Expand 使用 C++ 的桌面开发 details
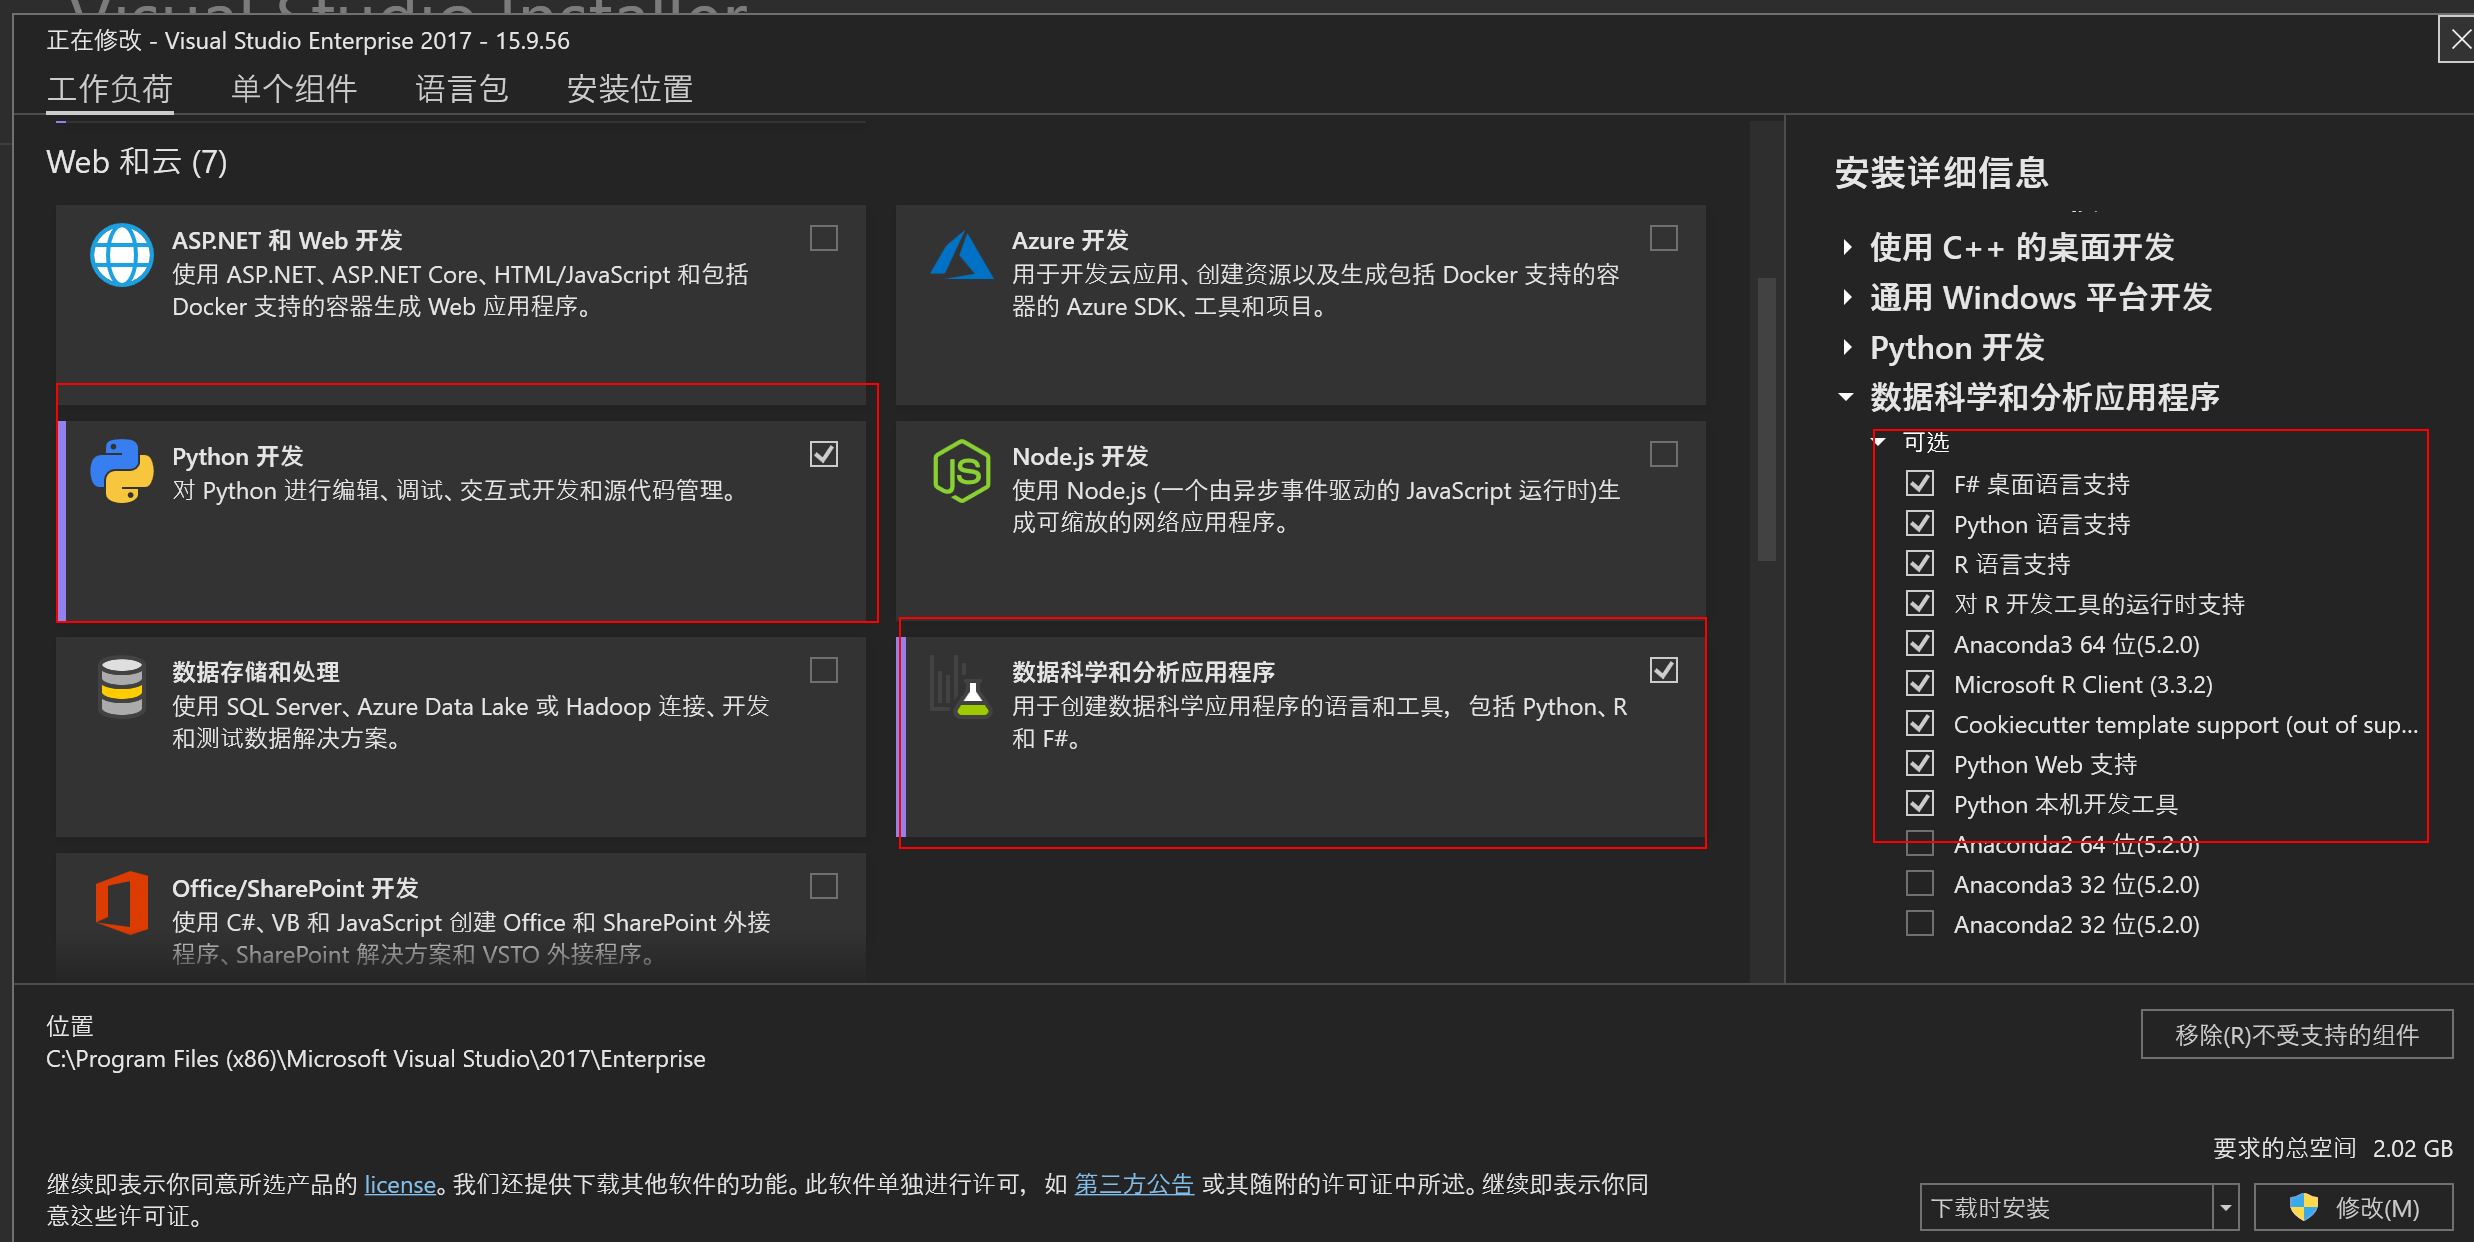2474x1242 pixels. click(1847, 247)
